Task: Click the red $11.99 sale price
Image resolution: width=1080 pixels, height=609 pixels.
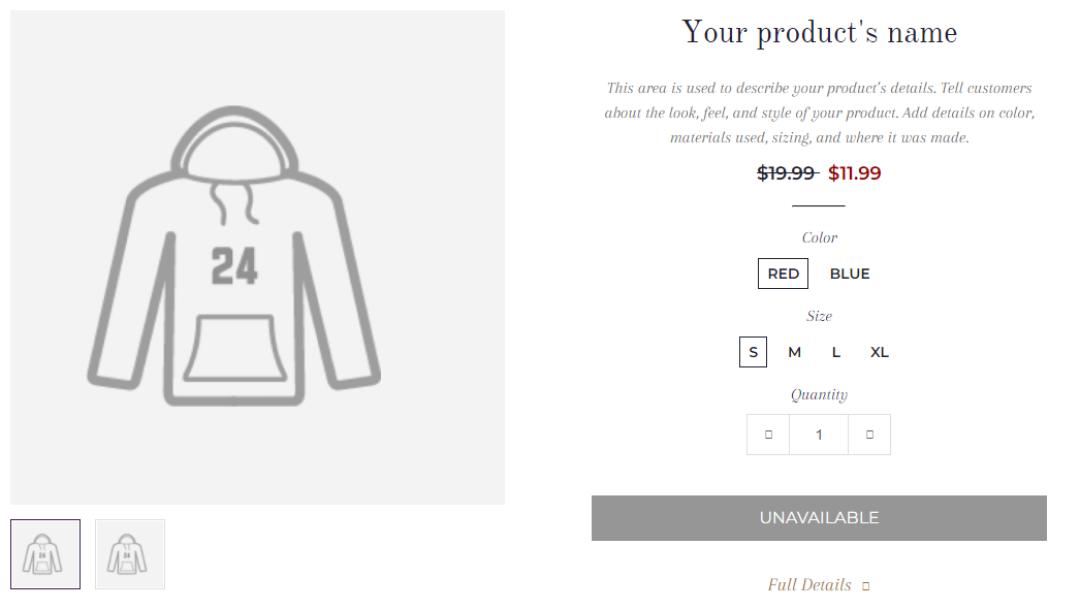Action: click(x=854, y=173)
